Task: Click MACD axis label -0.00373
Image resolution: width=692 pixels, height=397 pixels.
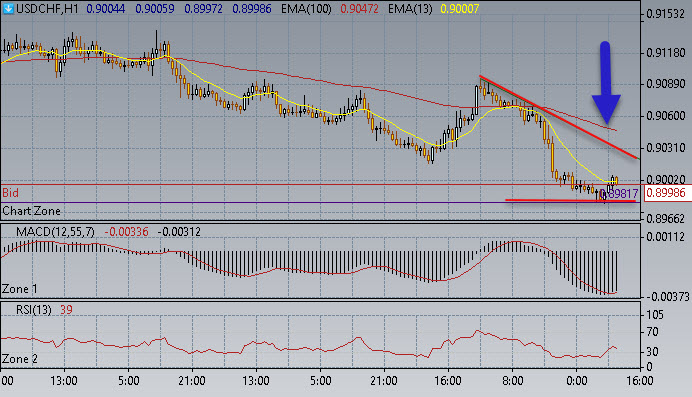Action: [x=667, y=297]
